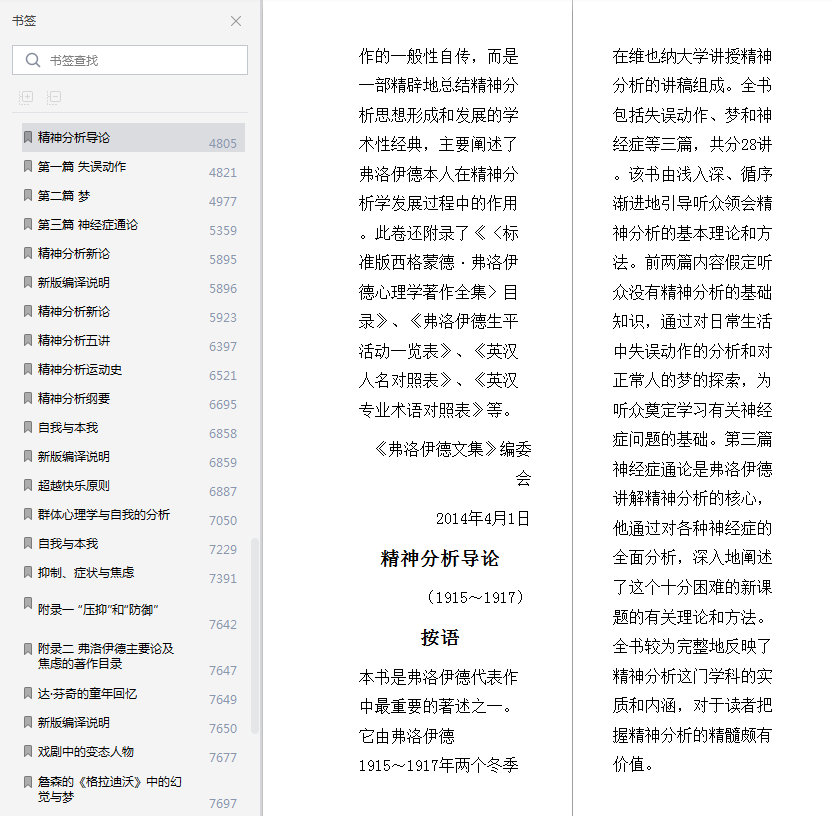
Task: Click the heading 按语 on the page
Action: point(439,638)
